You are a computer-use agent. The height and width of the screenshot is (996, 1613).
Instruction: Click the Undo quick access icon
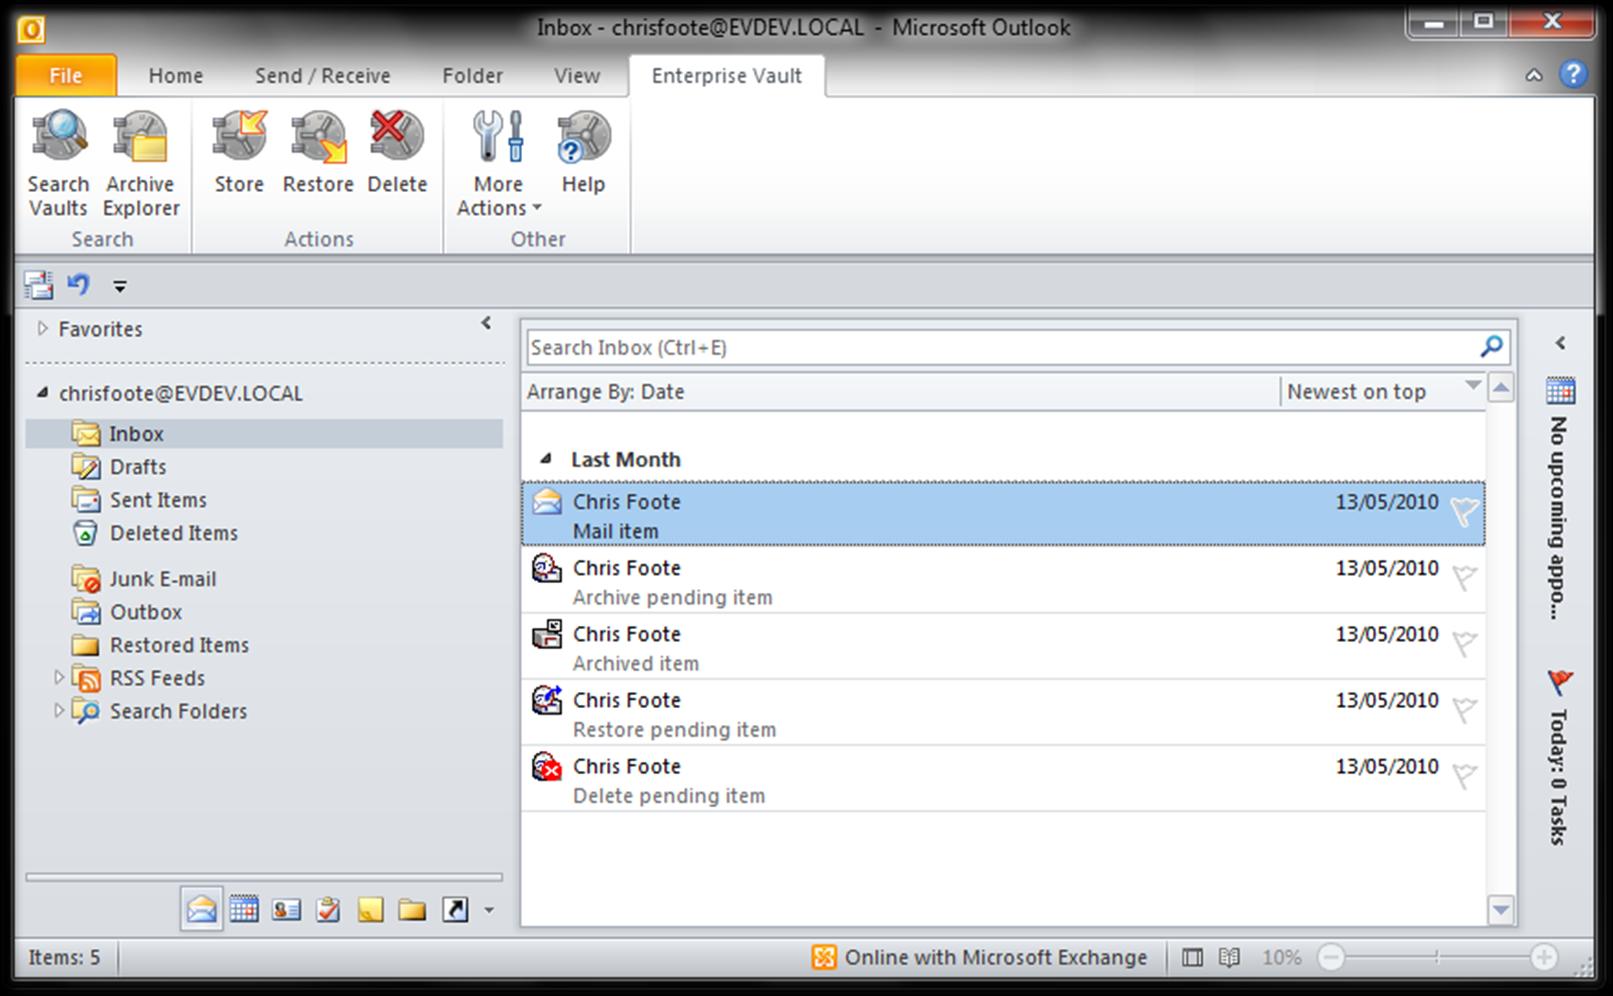78,285
